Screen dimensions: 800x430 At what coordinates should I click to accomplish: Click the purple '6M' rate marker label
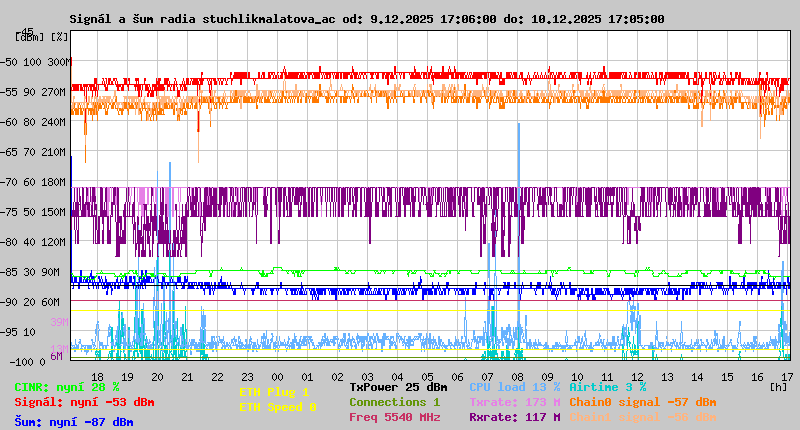point(56,356)
